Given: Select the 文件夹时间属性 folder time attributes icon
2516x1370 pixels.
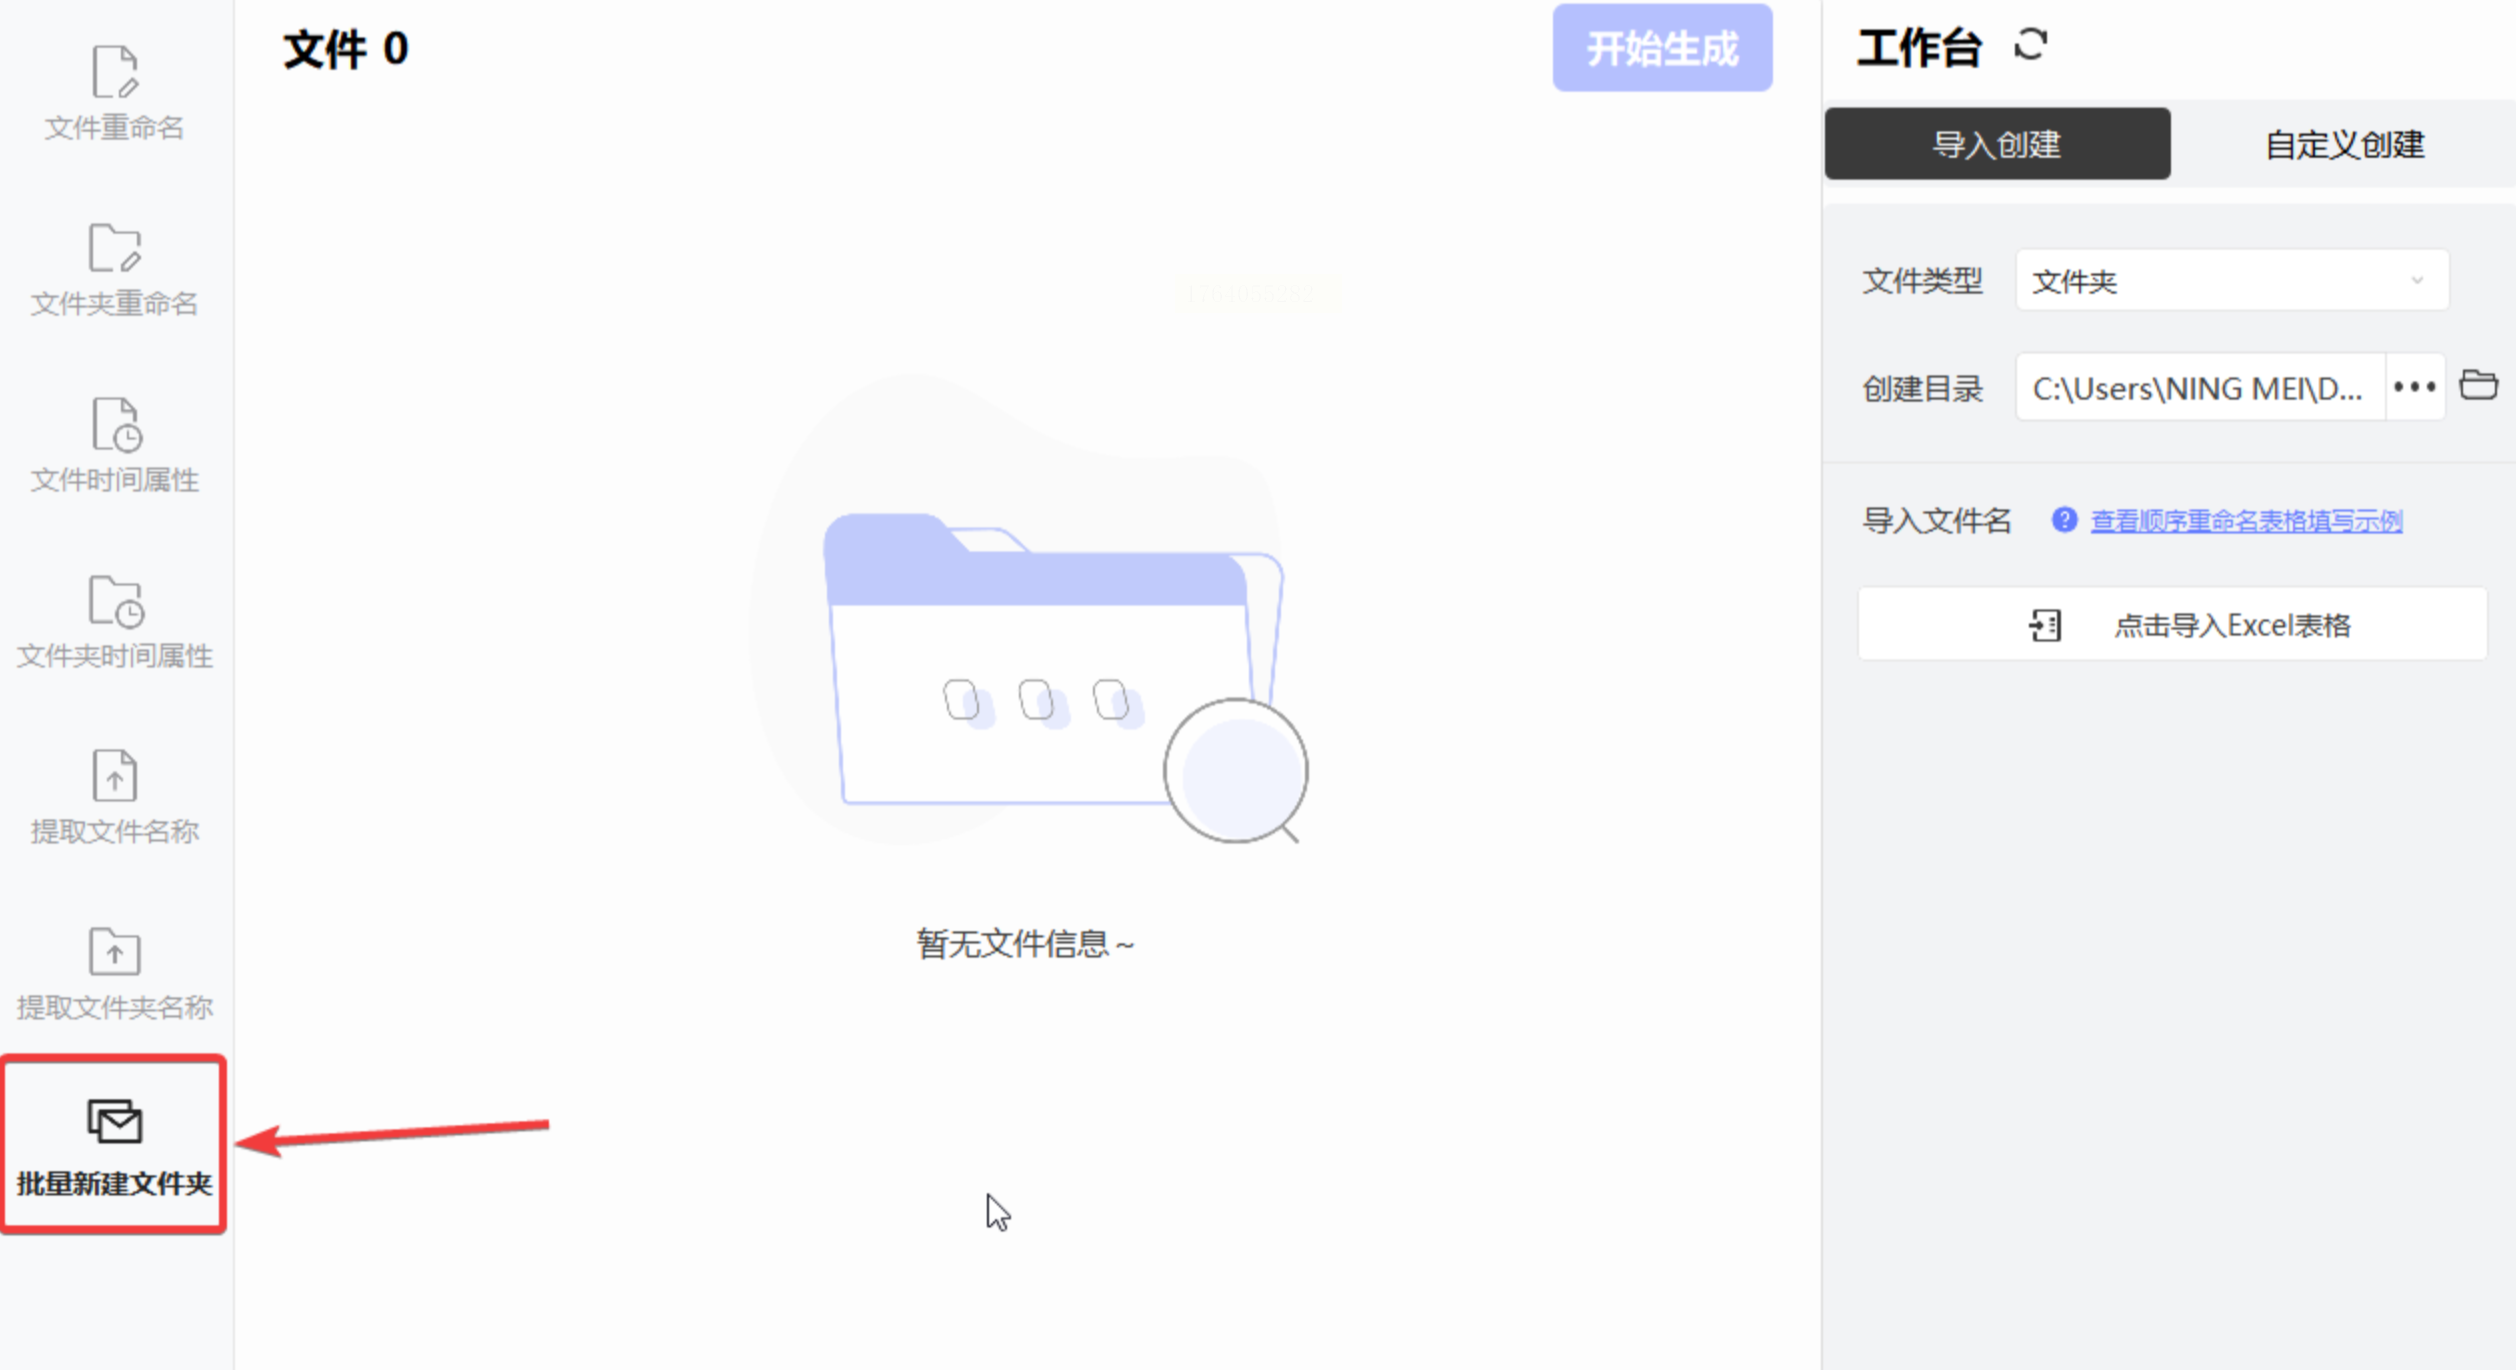Looking at the screenshot, I should pos(114,601).
